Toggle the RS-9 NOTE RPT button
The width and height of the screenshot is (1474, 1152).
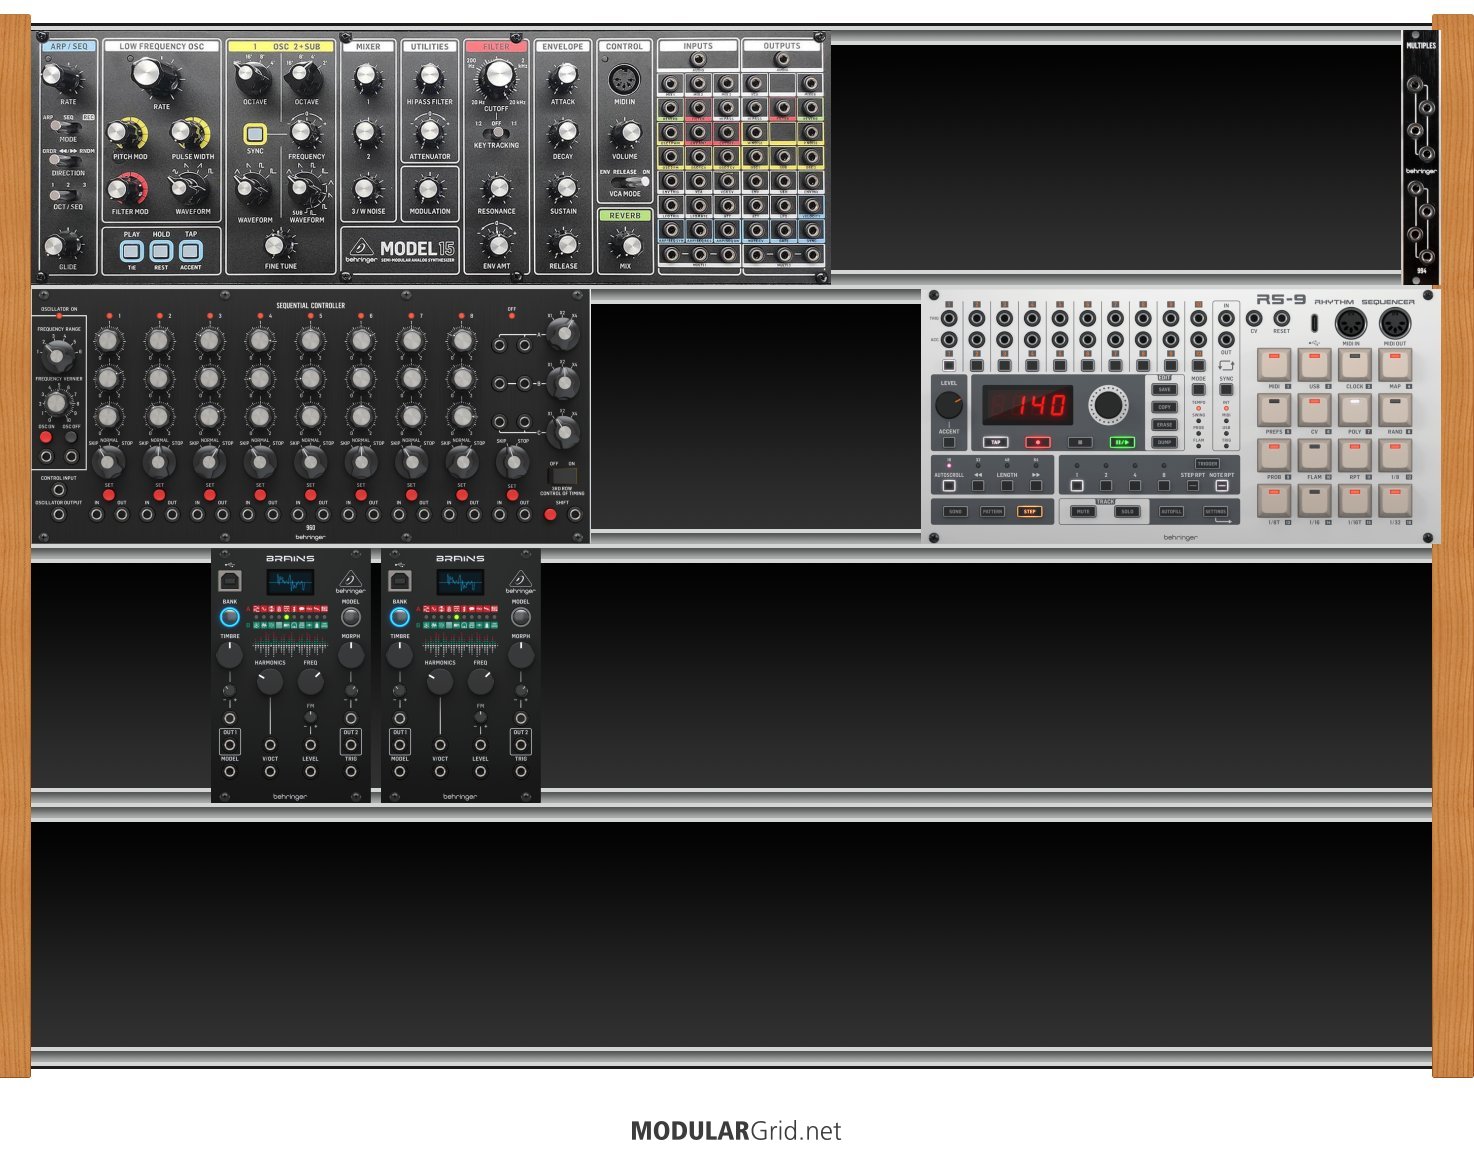click(x=1221, y=486)
